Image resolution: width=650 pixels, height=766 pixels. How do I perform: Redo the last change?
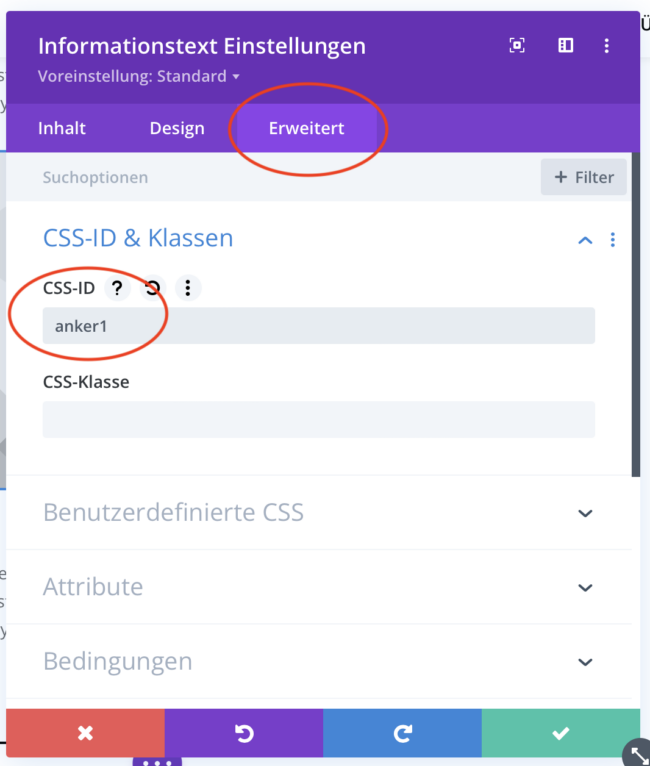point(402,734)
